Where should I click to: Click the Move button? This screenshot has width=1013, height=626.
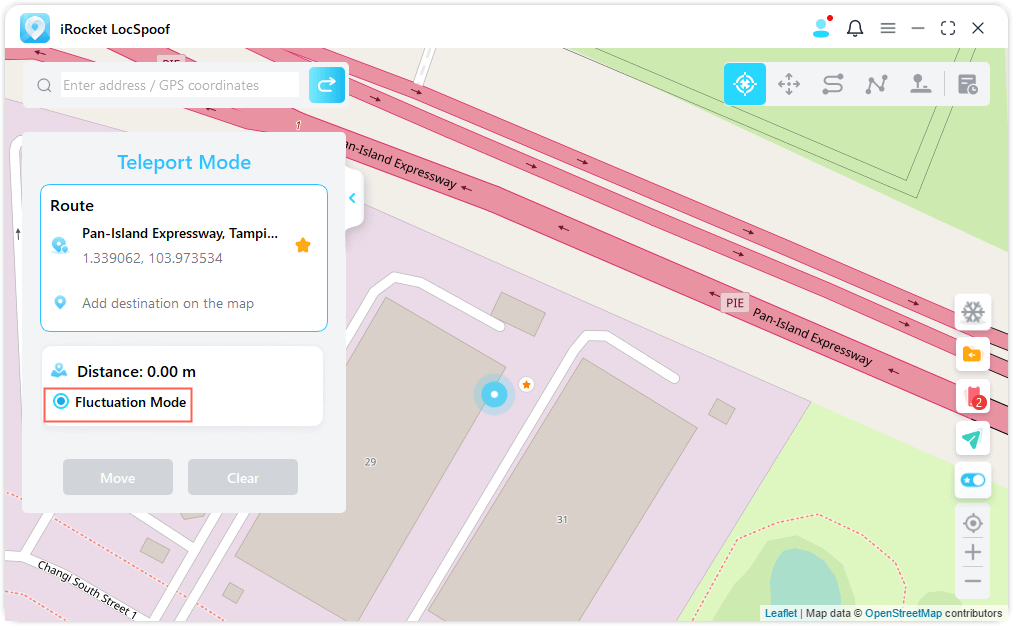pos(118,477)
